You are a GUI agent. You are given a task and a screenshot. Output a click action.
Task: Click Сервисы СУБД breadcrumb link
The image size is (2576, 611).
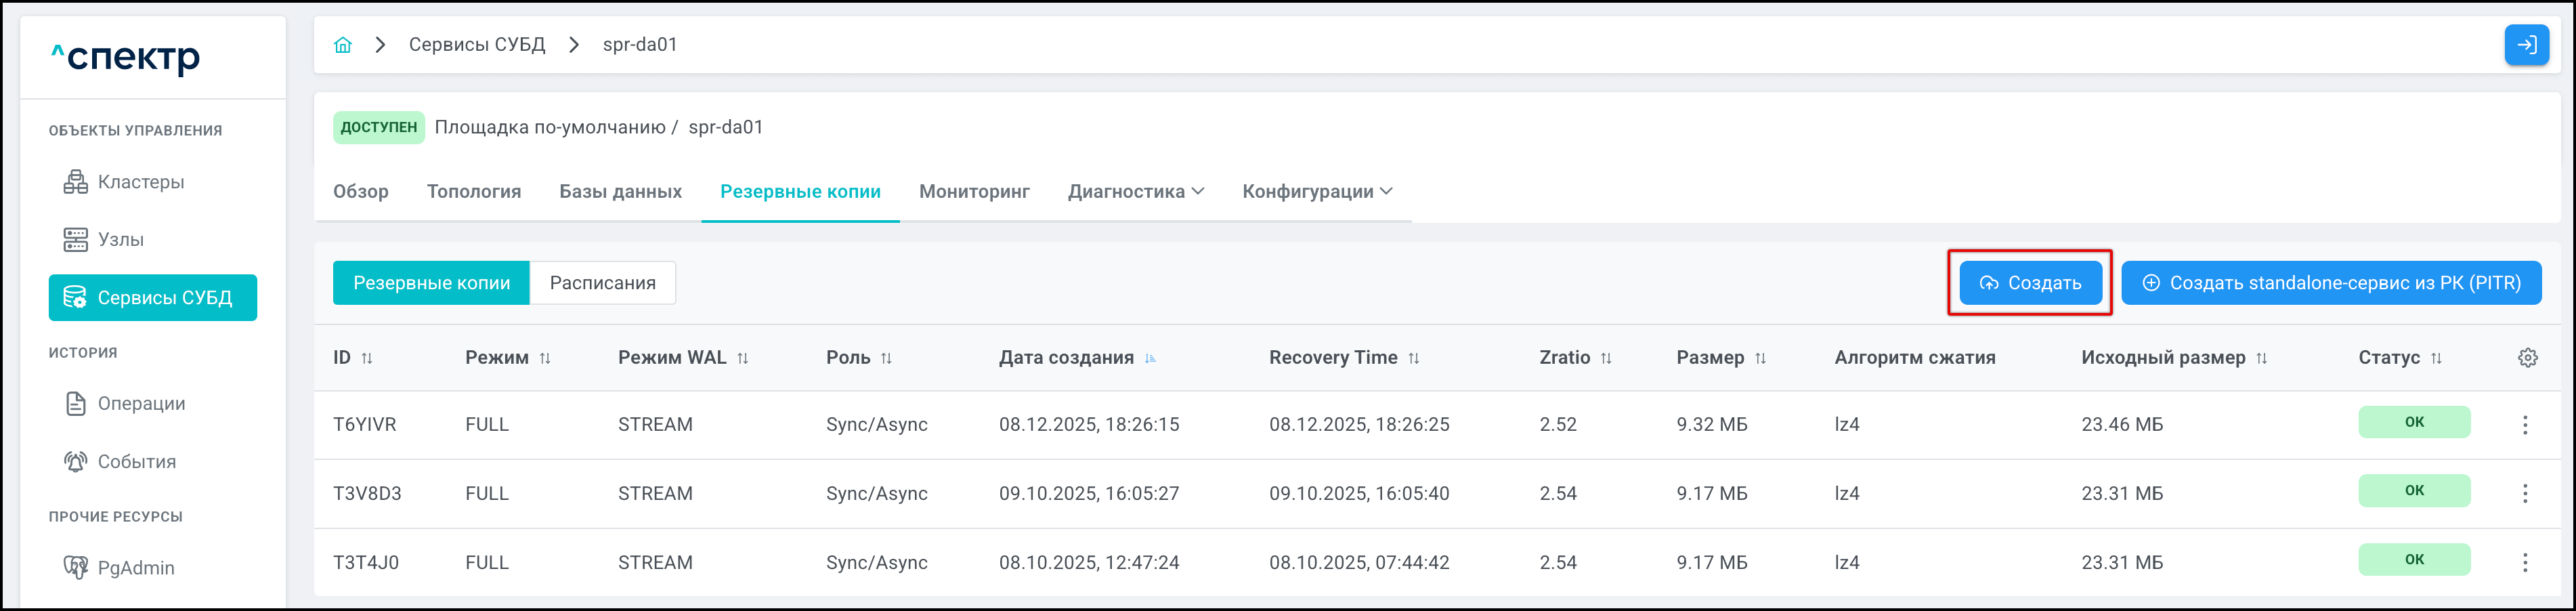click(x=476, y=45)
